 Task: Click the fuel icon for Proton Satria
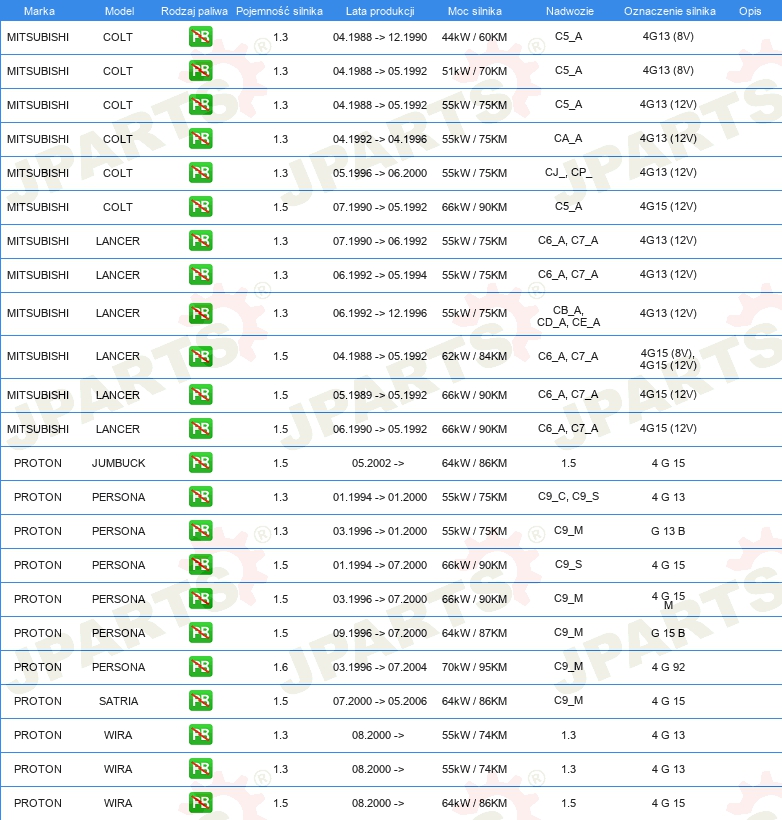(201, 701)
